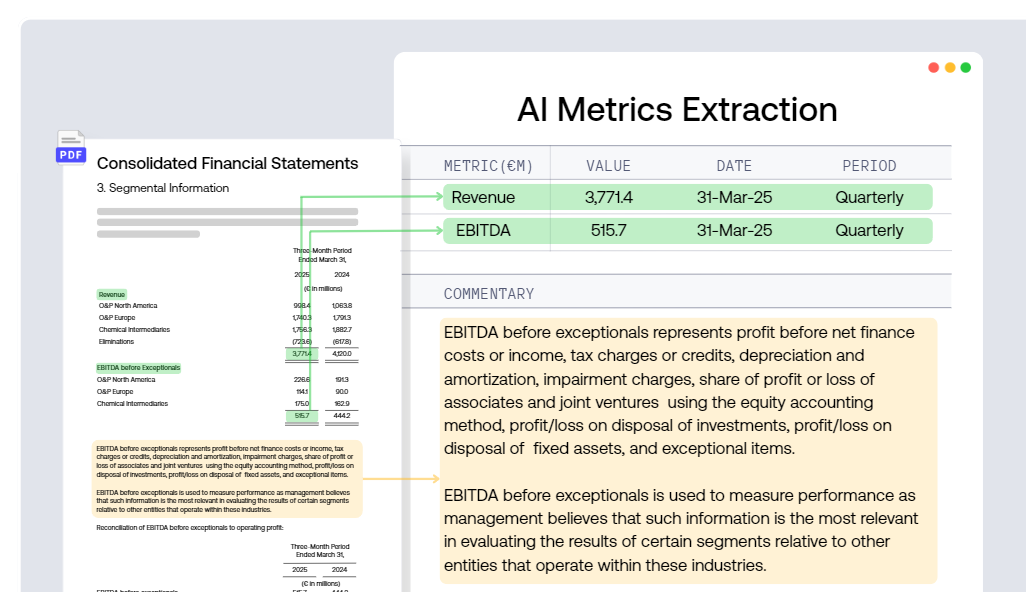Image resolution: width=1026 pixels, height=592 pixels.
Task: Click the COMMENTARY section header
Action: [489, 294]
